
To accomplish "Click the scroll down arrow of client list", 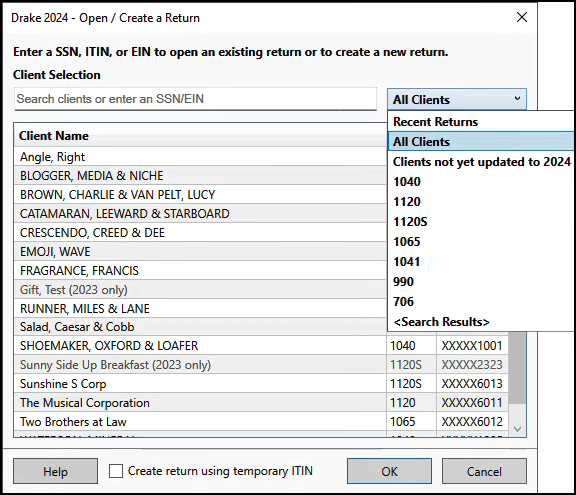I will tap(518, 429).
